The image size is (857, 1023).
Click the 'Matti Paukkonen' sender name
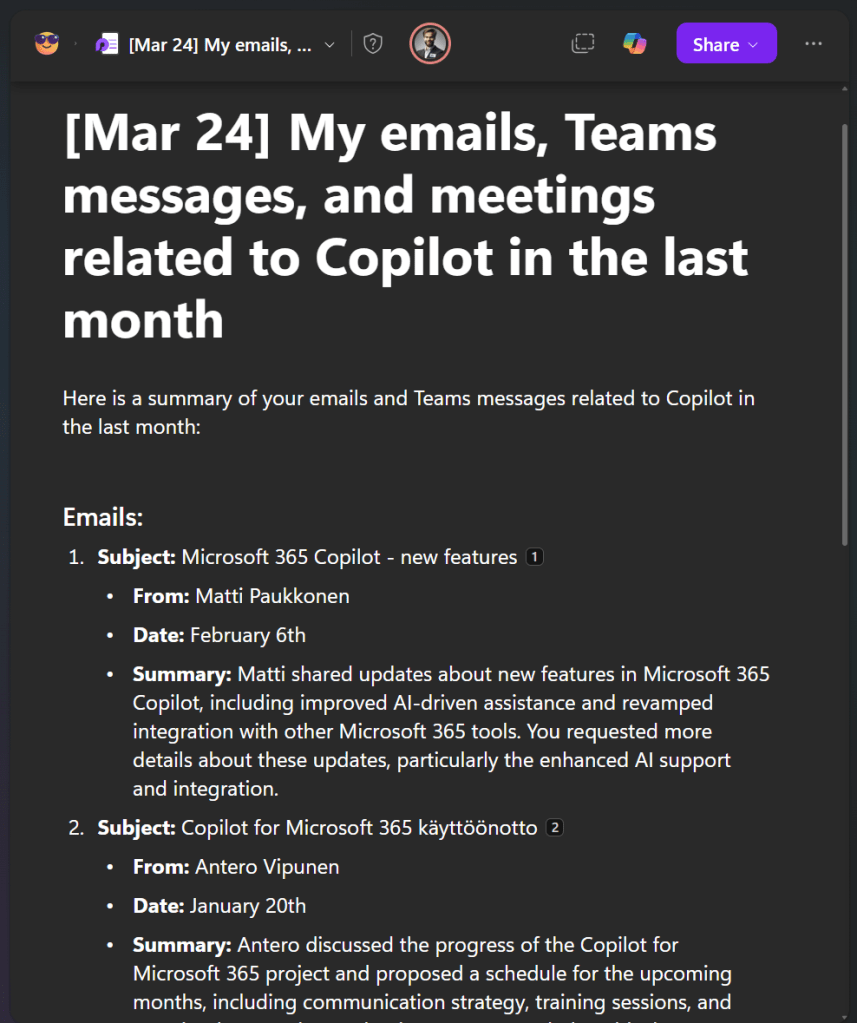272,597
